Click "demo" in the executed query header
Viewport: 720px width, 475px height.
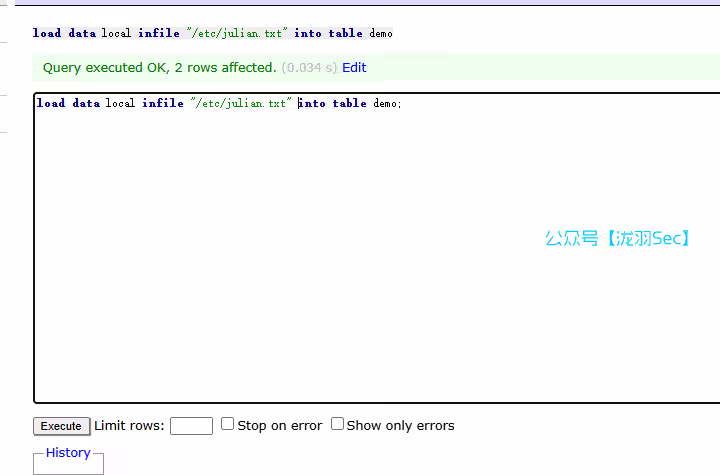(x=381, y=33)
